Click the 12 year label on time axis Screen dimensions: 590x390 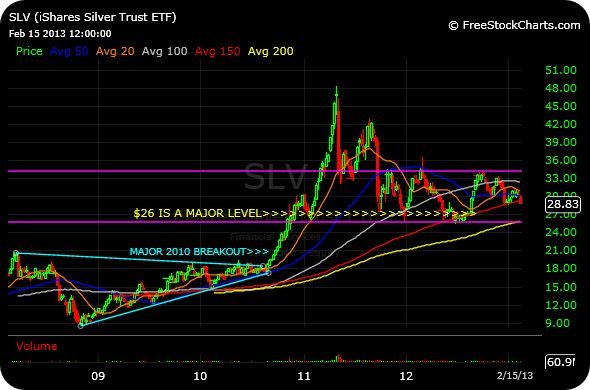tap(406, 376)
